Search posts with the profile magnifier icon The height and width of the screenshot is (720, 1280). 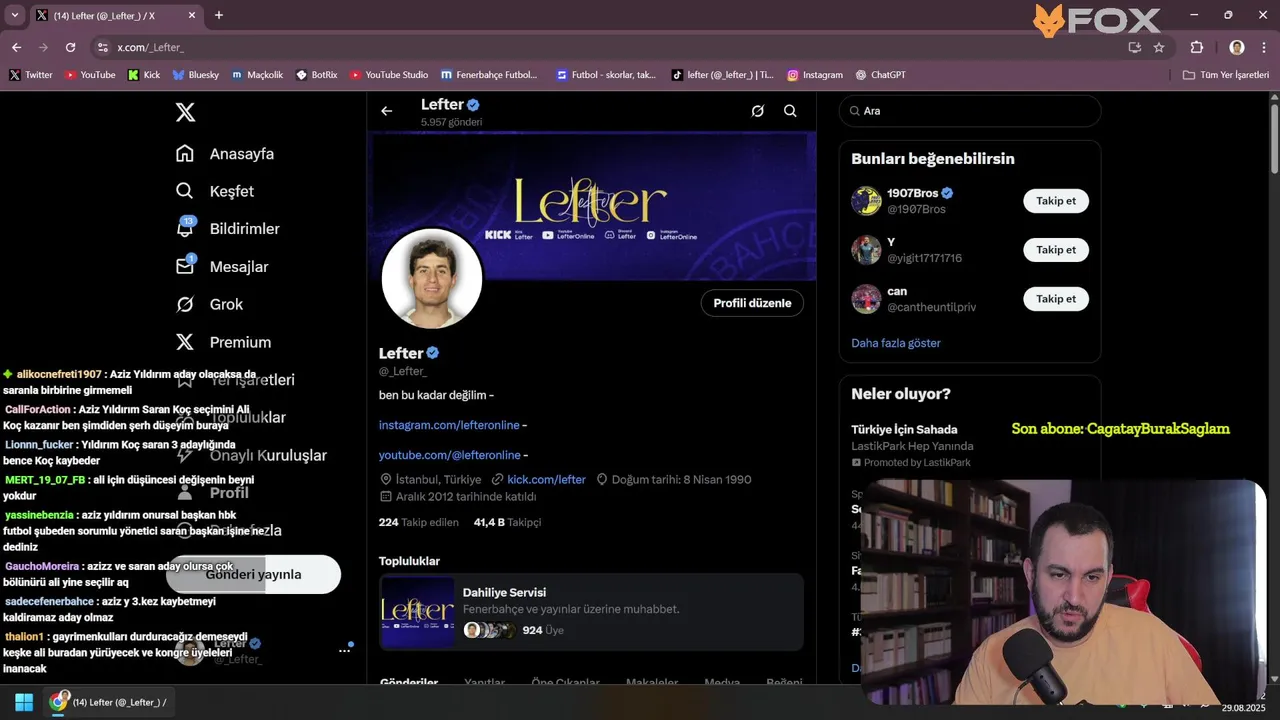pos(790,111)
